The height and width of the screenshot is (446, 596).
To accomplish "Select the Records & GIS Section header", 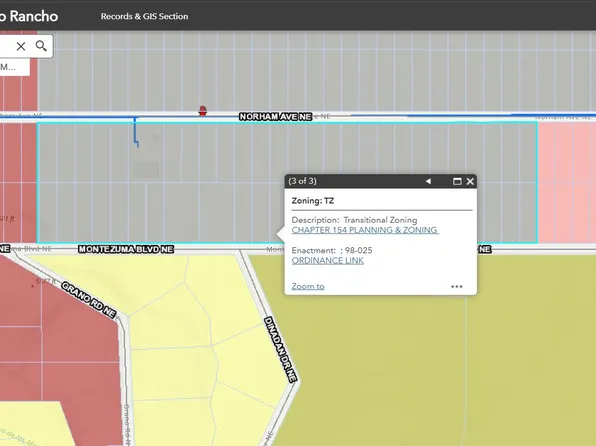I will click(x=144, y=16).
